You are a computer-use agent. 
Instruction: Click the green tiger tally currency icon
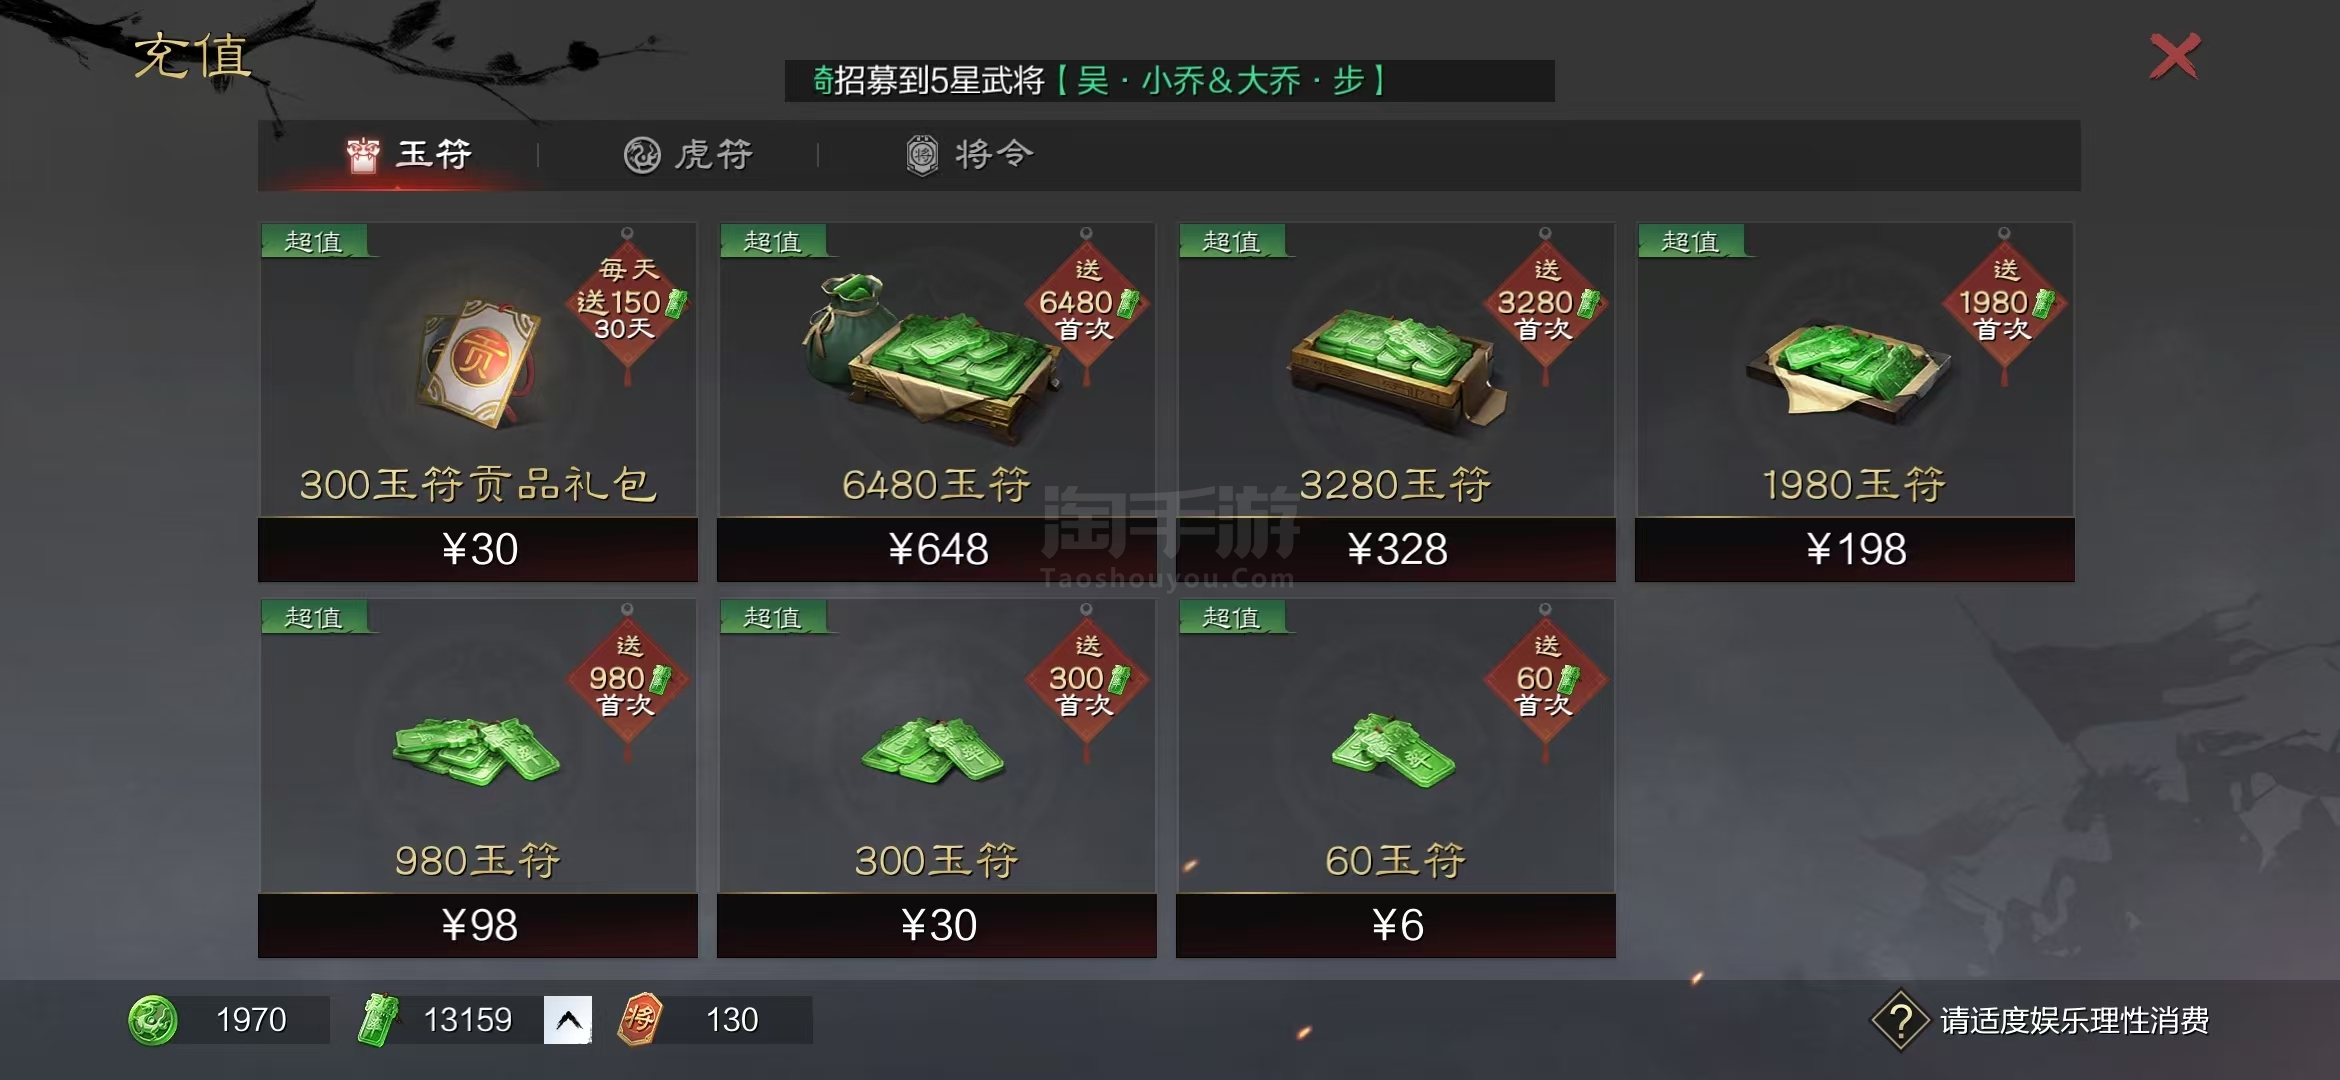point(153,1020)
